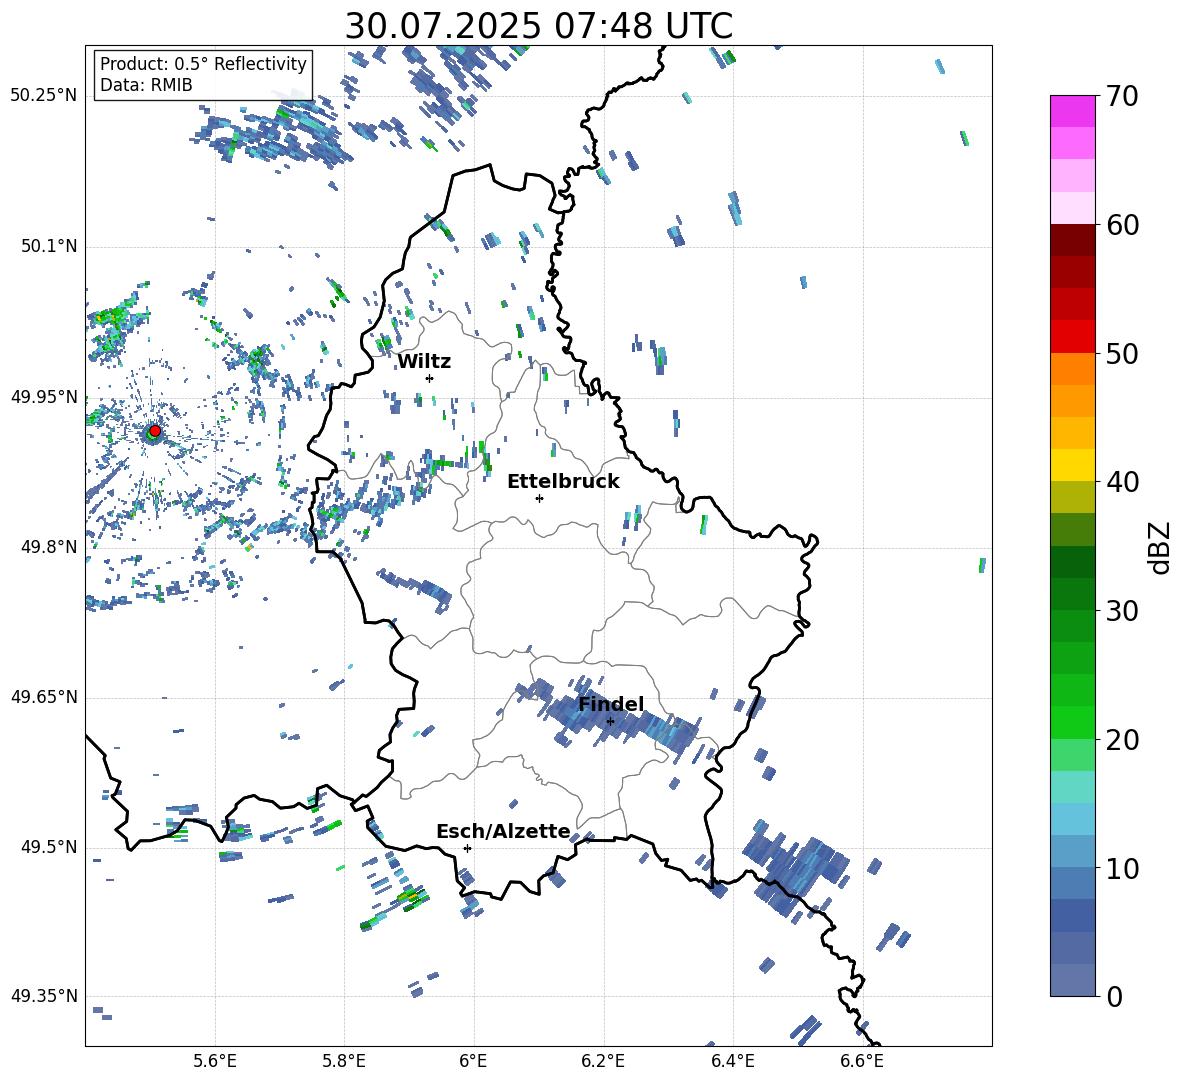Click the 49.35°N latitude label
This screenshot has width=1184, height=1081.
[44, 996]
